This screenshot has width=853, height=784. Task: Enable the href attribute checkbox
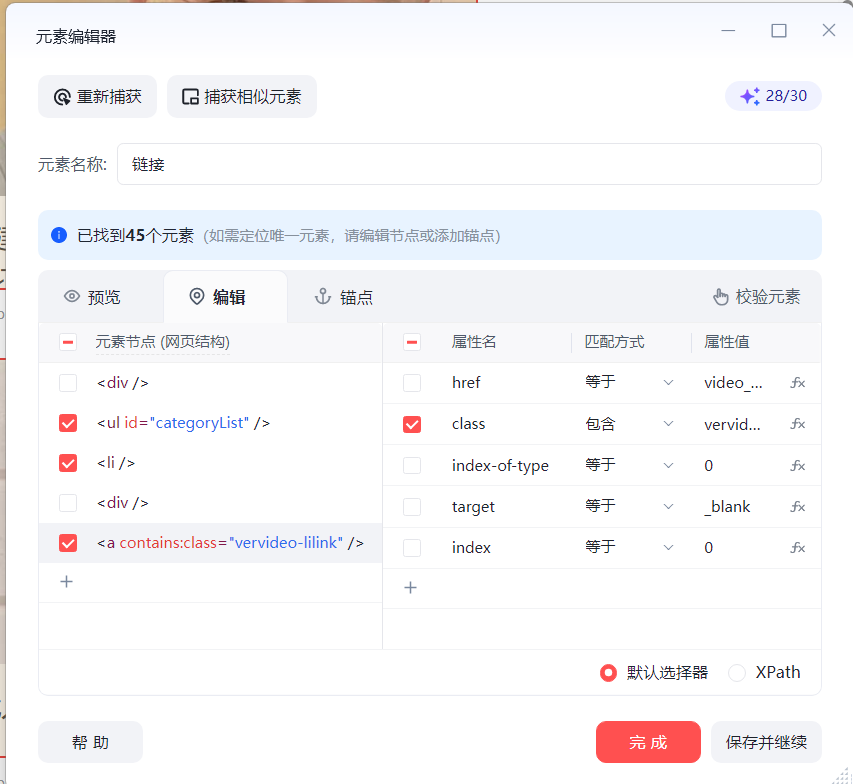[x=412, y=383]
